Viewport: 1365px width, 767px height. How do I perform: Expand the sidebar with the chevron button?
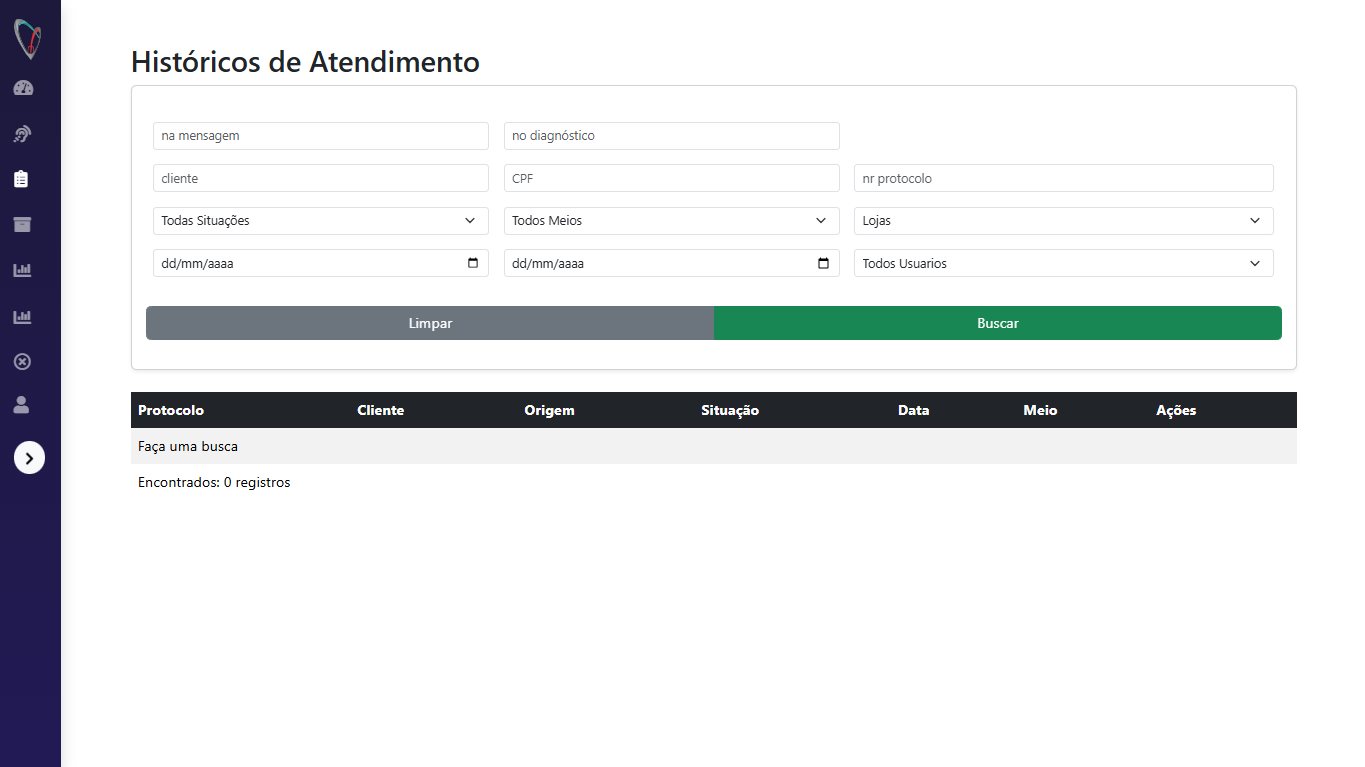tap(29, 458)
